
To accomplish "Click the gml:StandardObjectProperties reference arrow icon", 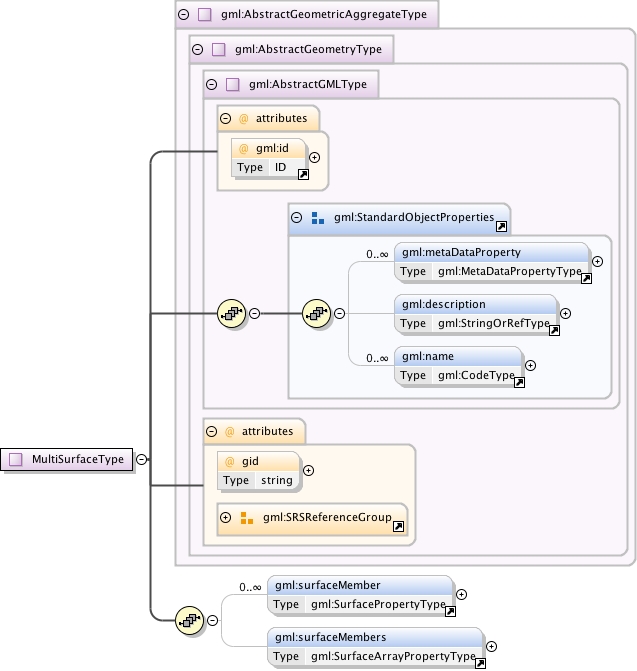I will click(501, 226).
